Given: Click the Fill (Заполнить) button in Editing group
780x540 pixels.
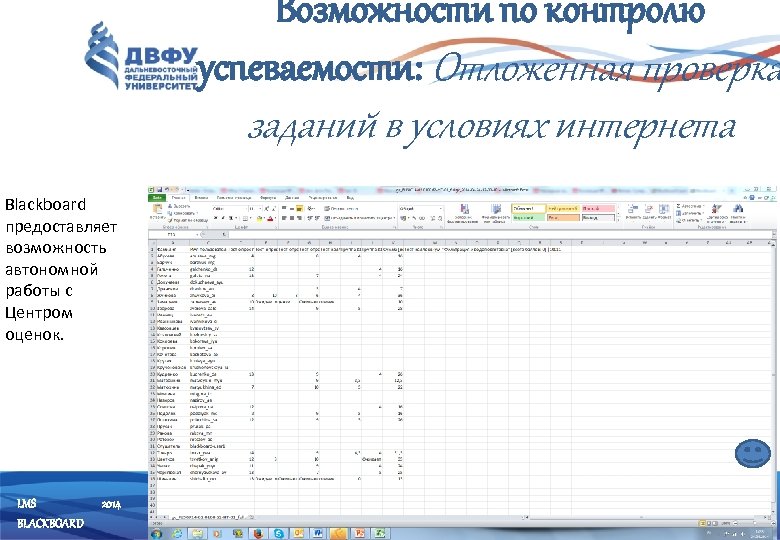Looking at the screenshot, I should (690, 213).
